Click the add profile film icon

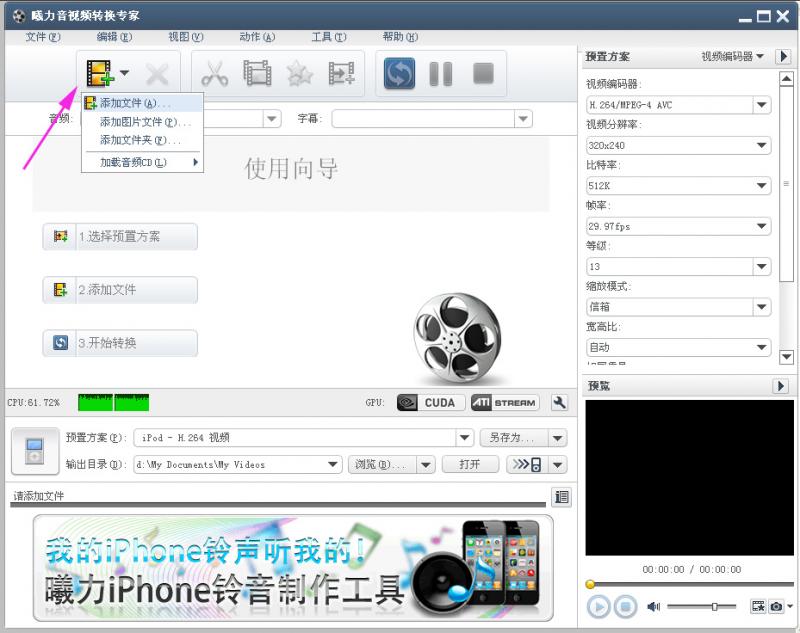(341, 74)
